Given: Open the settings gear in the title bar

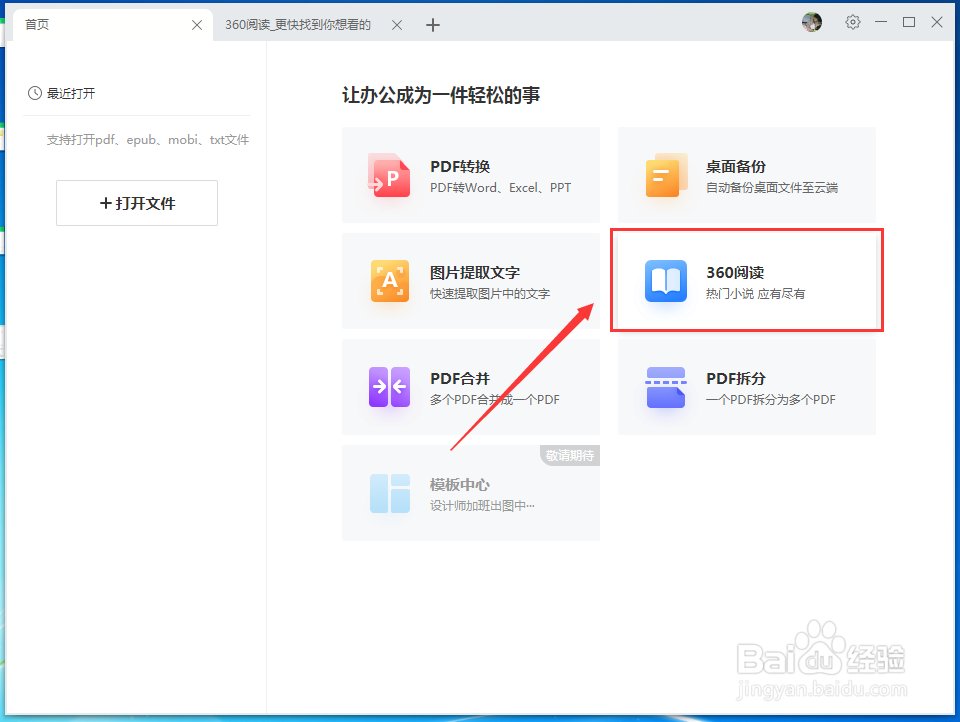Looking at the screenshot, I should click(852, 22).
